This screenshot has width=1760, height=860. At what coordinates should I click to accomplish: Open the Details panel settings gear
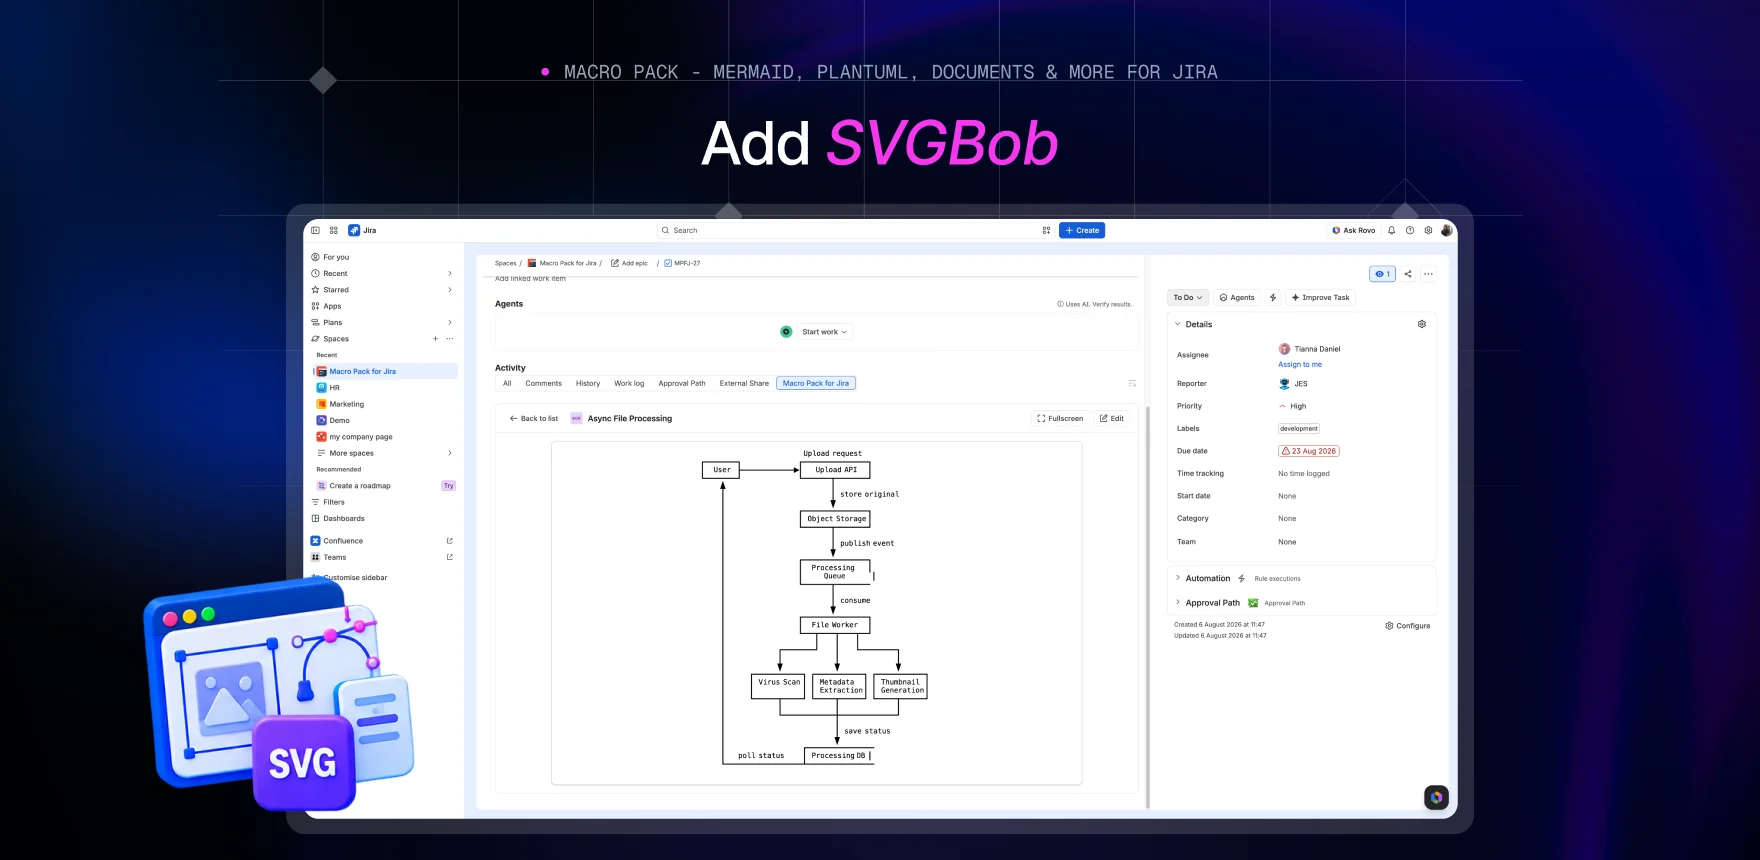(1422, 324)
